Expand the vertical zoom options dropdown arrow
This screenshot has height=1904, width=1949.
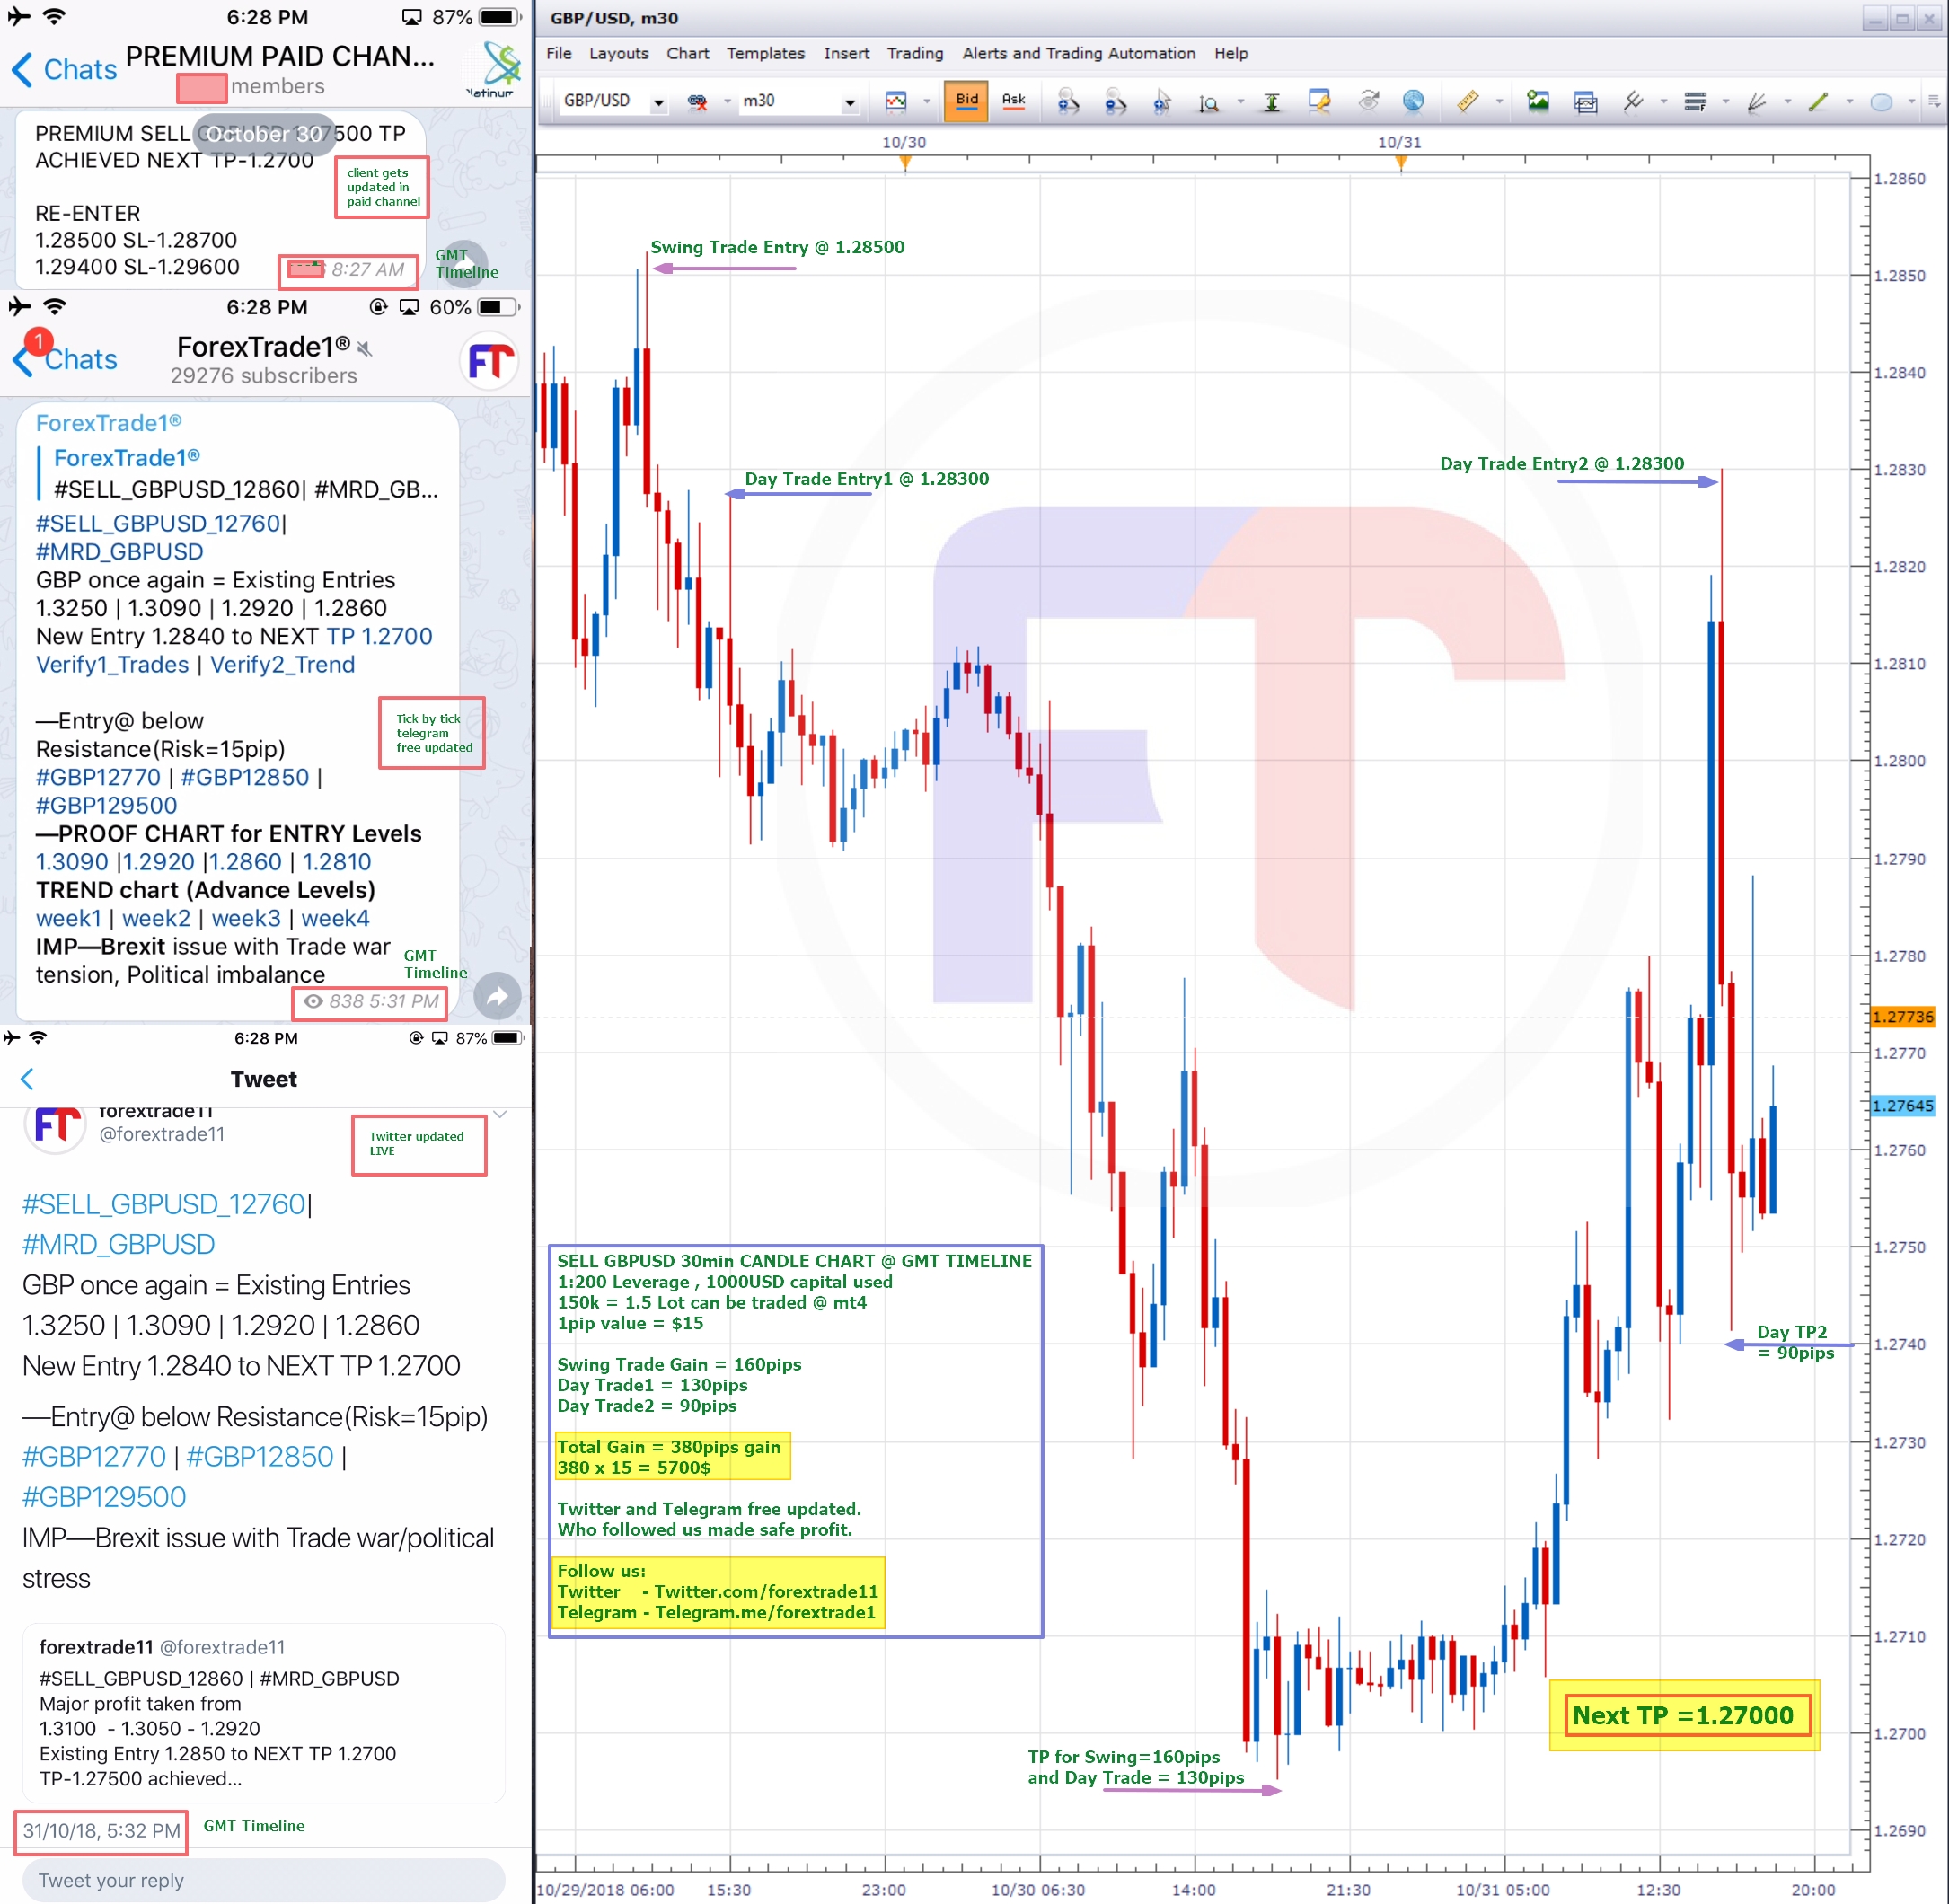(x=1240, y=101)
